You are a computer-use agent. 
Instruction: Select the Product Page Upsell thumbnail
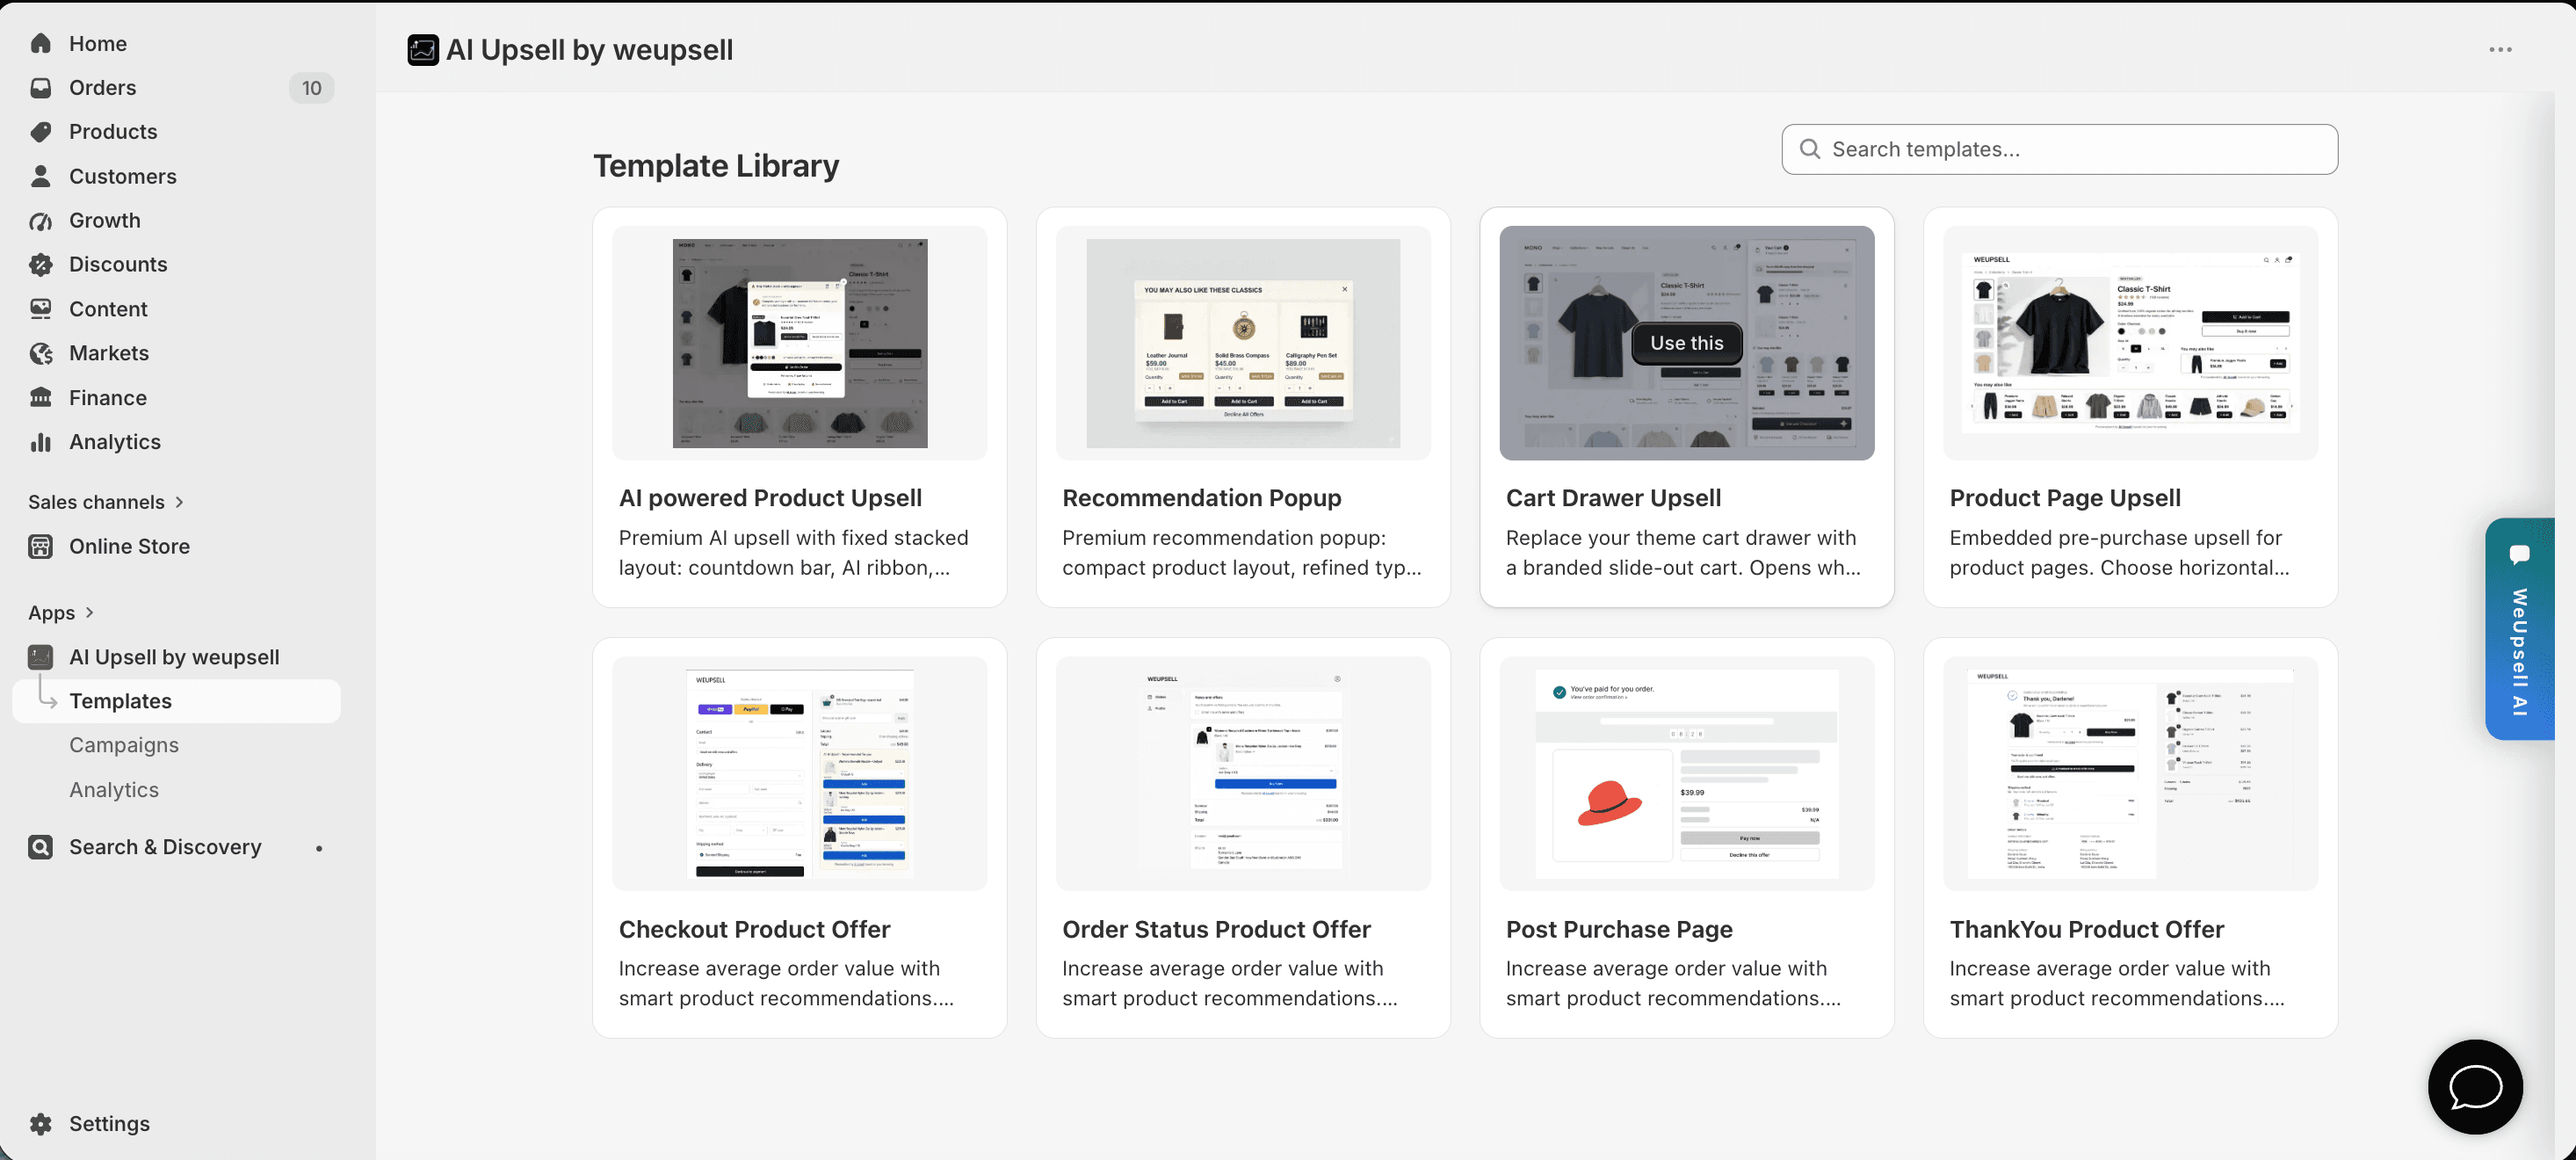2130,343
